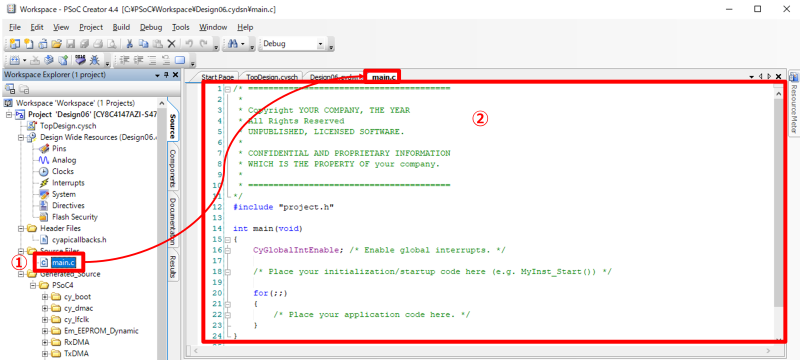800x360 pixels.
Task: Click the Save All icon
Action: tap(84, 44)
